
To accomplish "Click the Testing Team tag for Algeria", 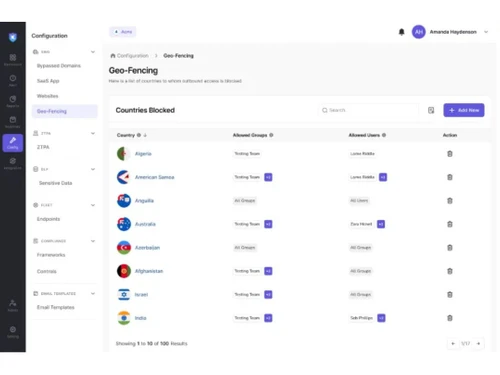I will [247, 154].
